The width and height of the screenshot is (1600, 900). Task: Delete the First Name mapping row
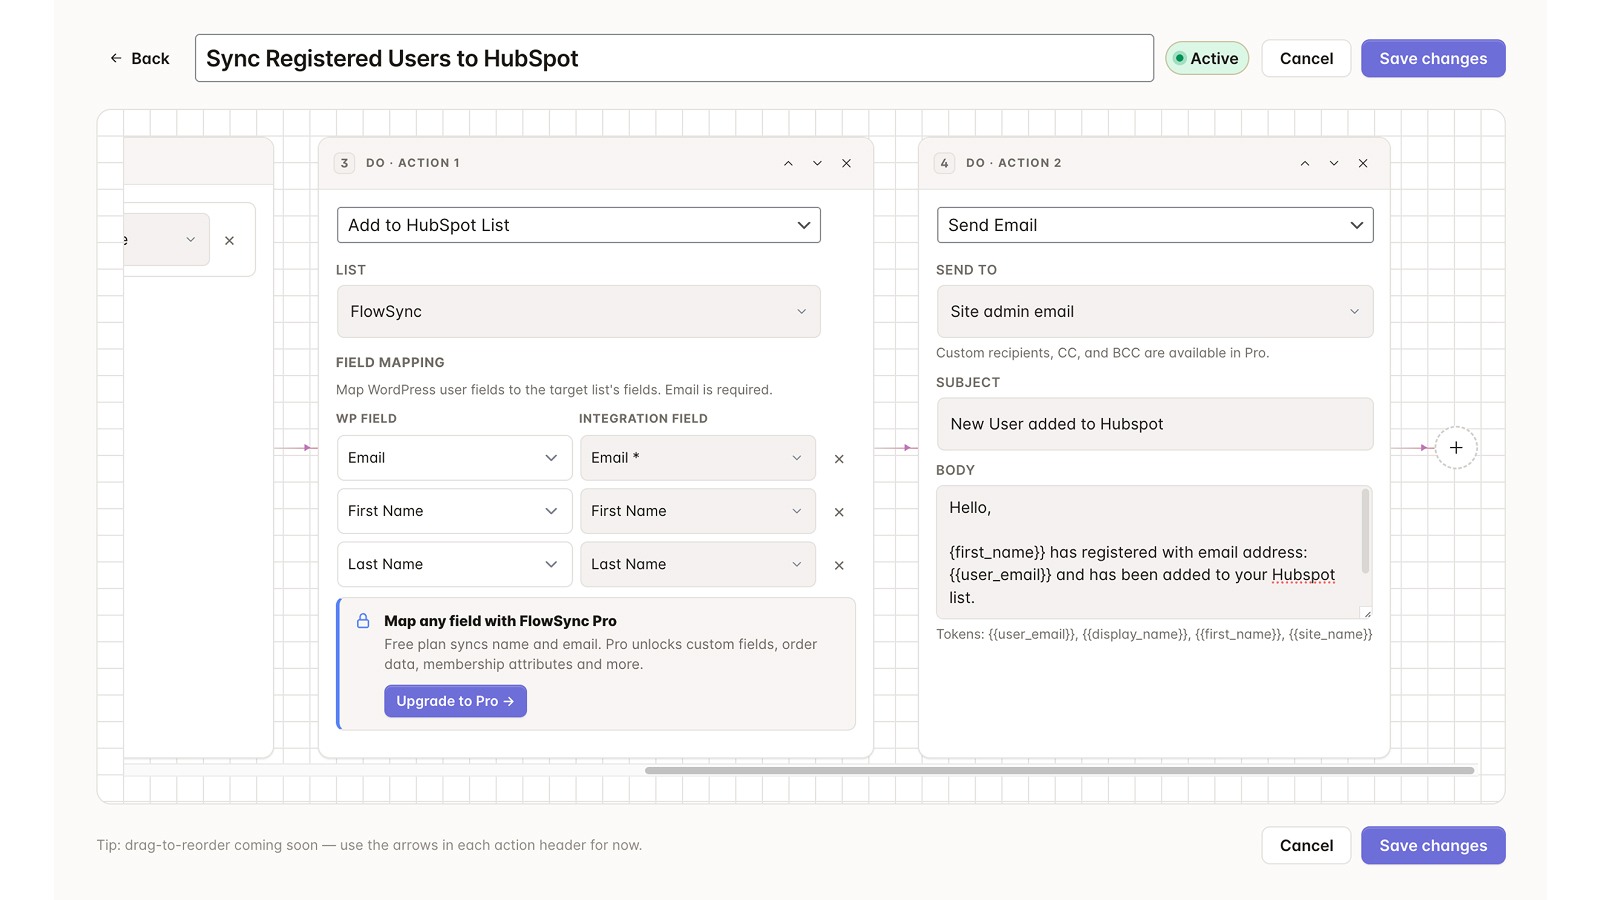(x=839, y=512)
